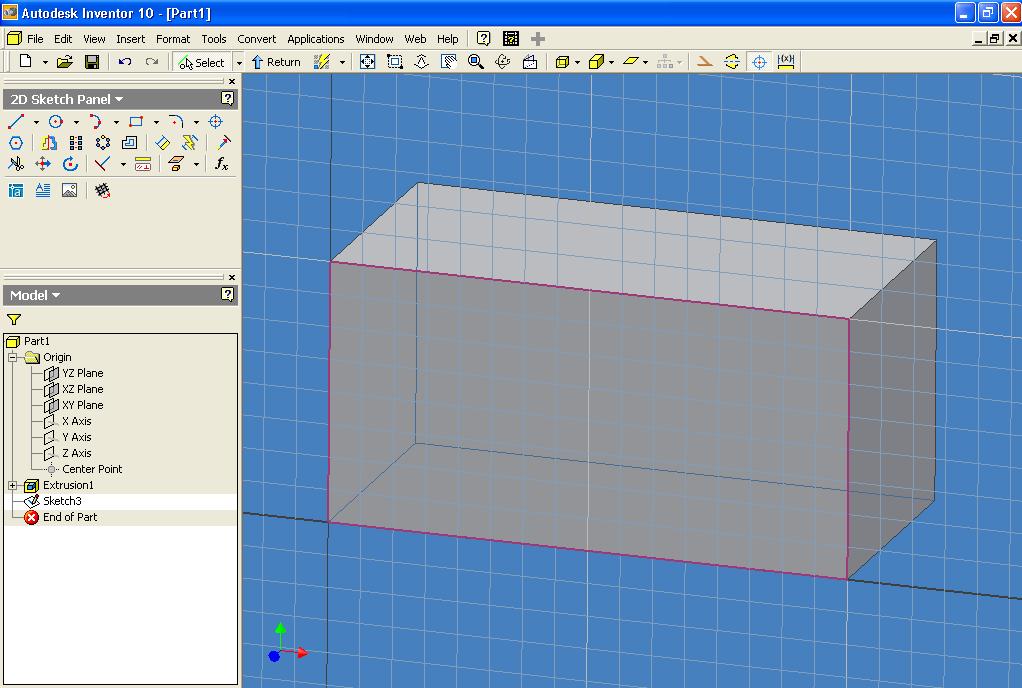Click the Zoom All toolbar icon
The image size is (1022, 688).
pos(368,62)
